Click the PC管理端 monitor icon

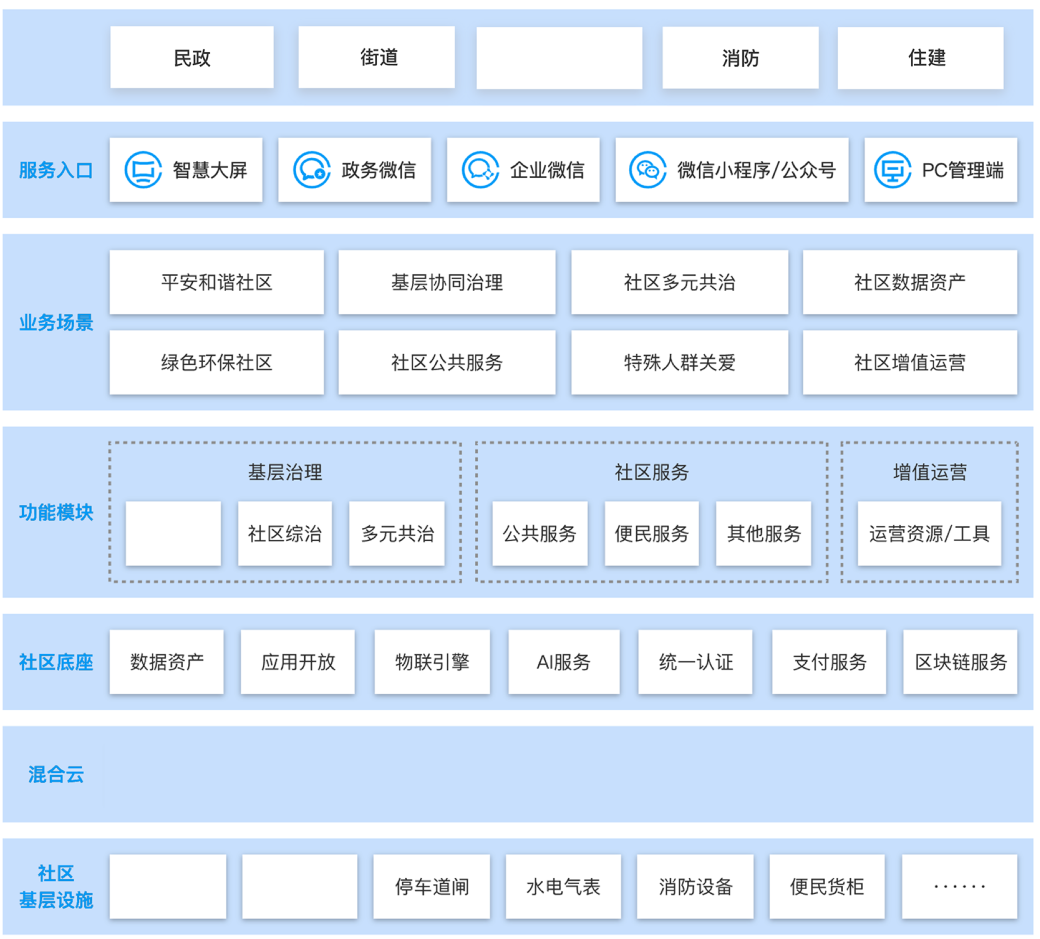[x=892, y=170]
